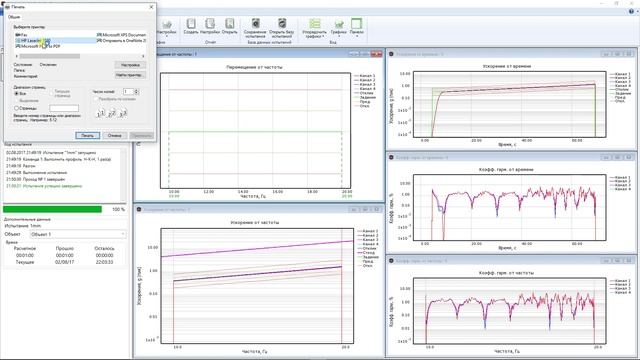Image resolution: width=640 pixels, height=360 pixels.
Task: Click printer list scroll right arrow
Action: coord(143,56)
